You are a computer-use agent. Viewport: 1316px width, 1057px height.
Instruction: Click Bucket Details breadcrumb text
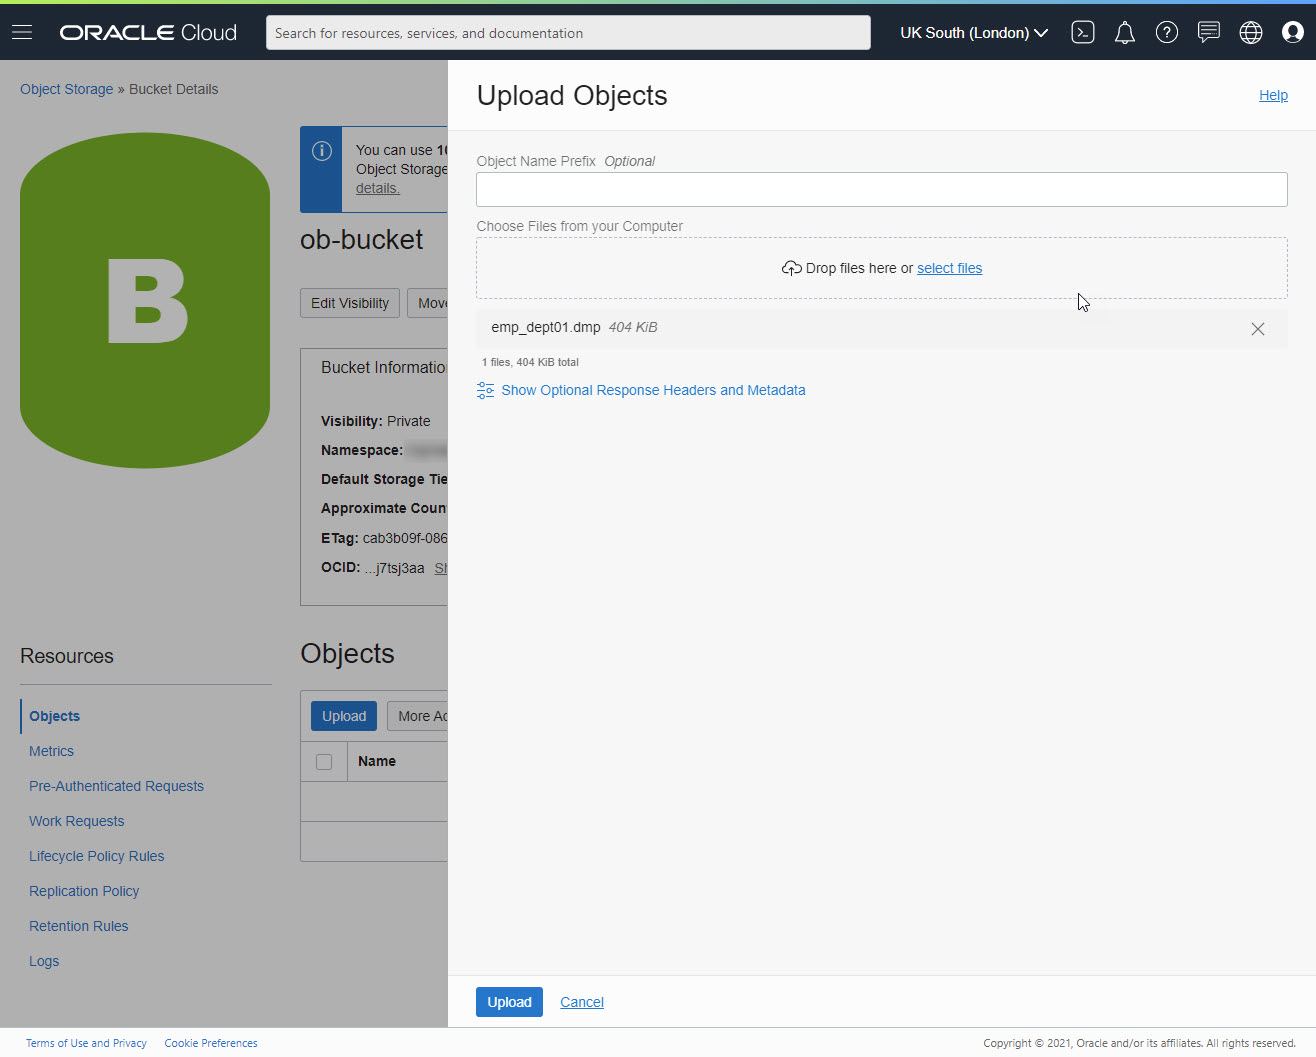click(x=174, y=89)
